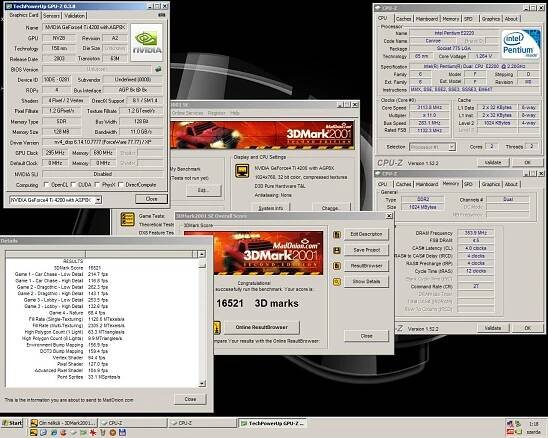Click the Edit Description button
This screenshot has width=548, height=438.
click(x=366, y=234)
